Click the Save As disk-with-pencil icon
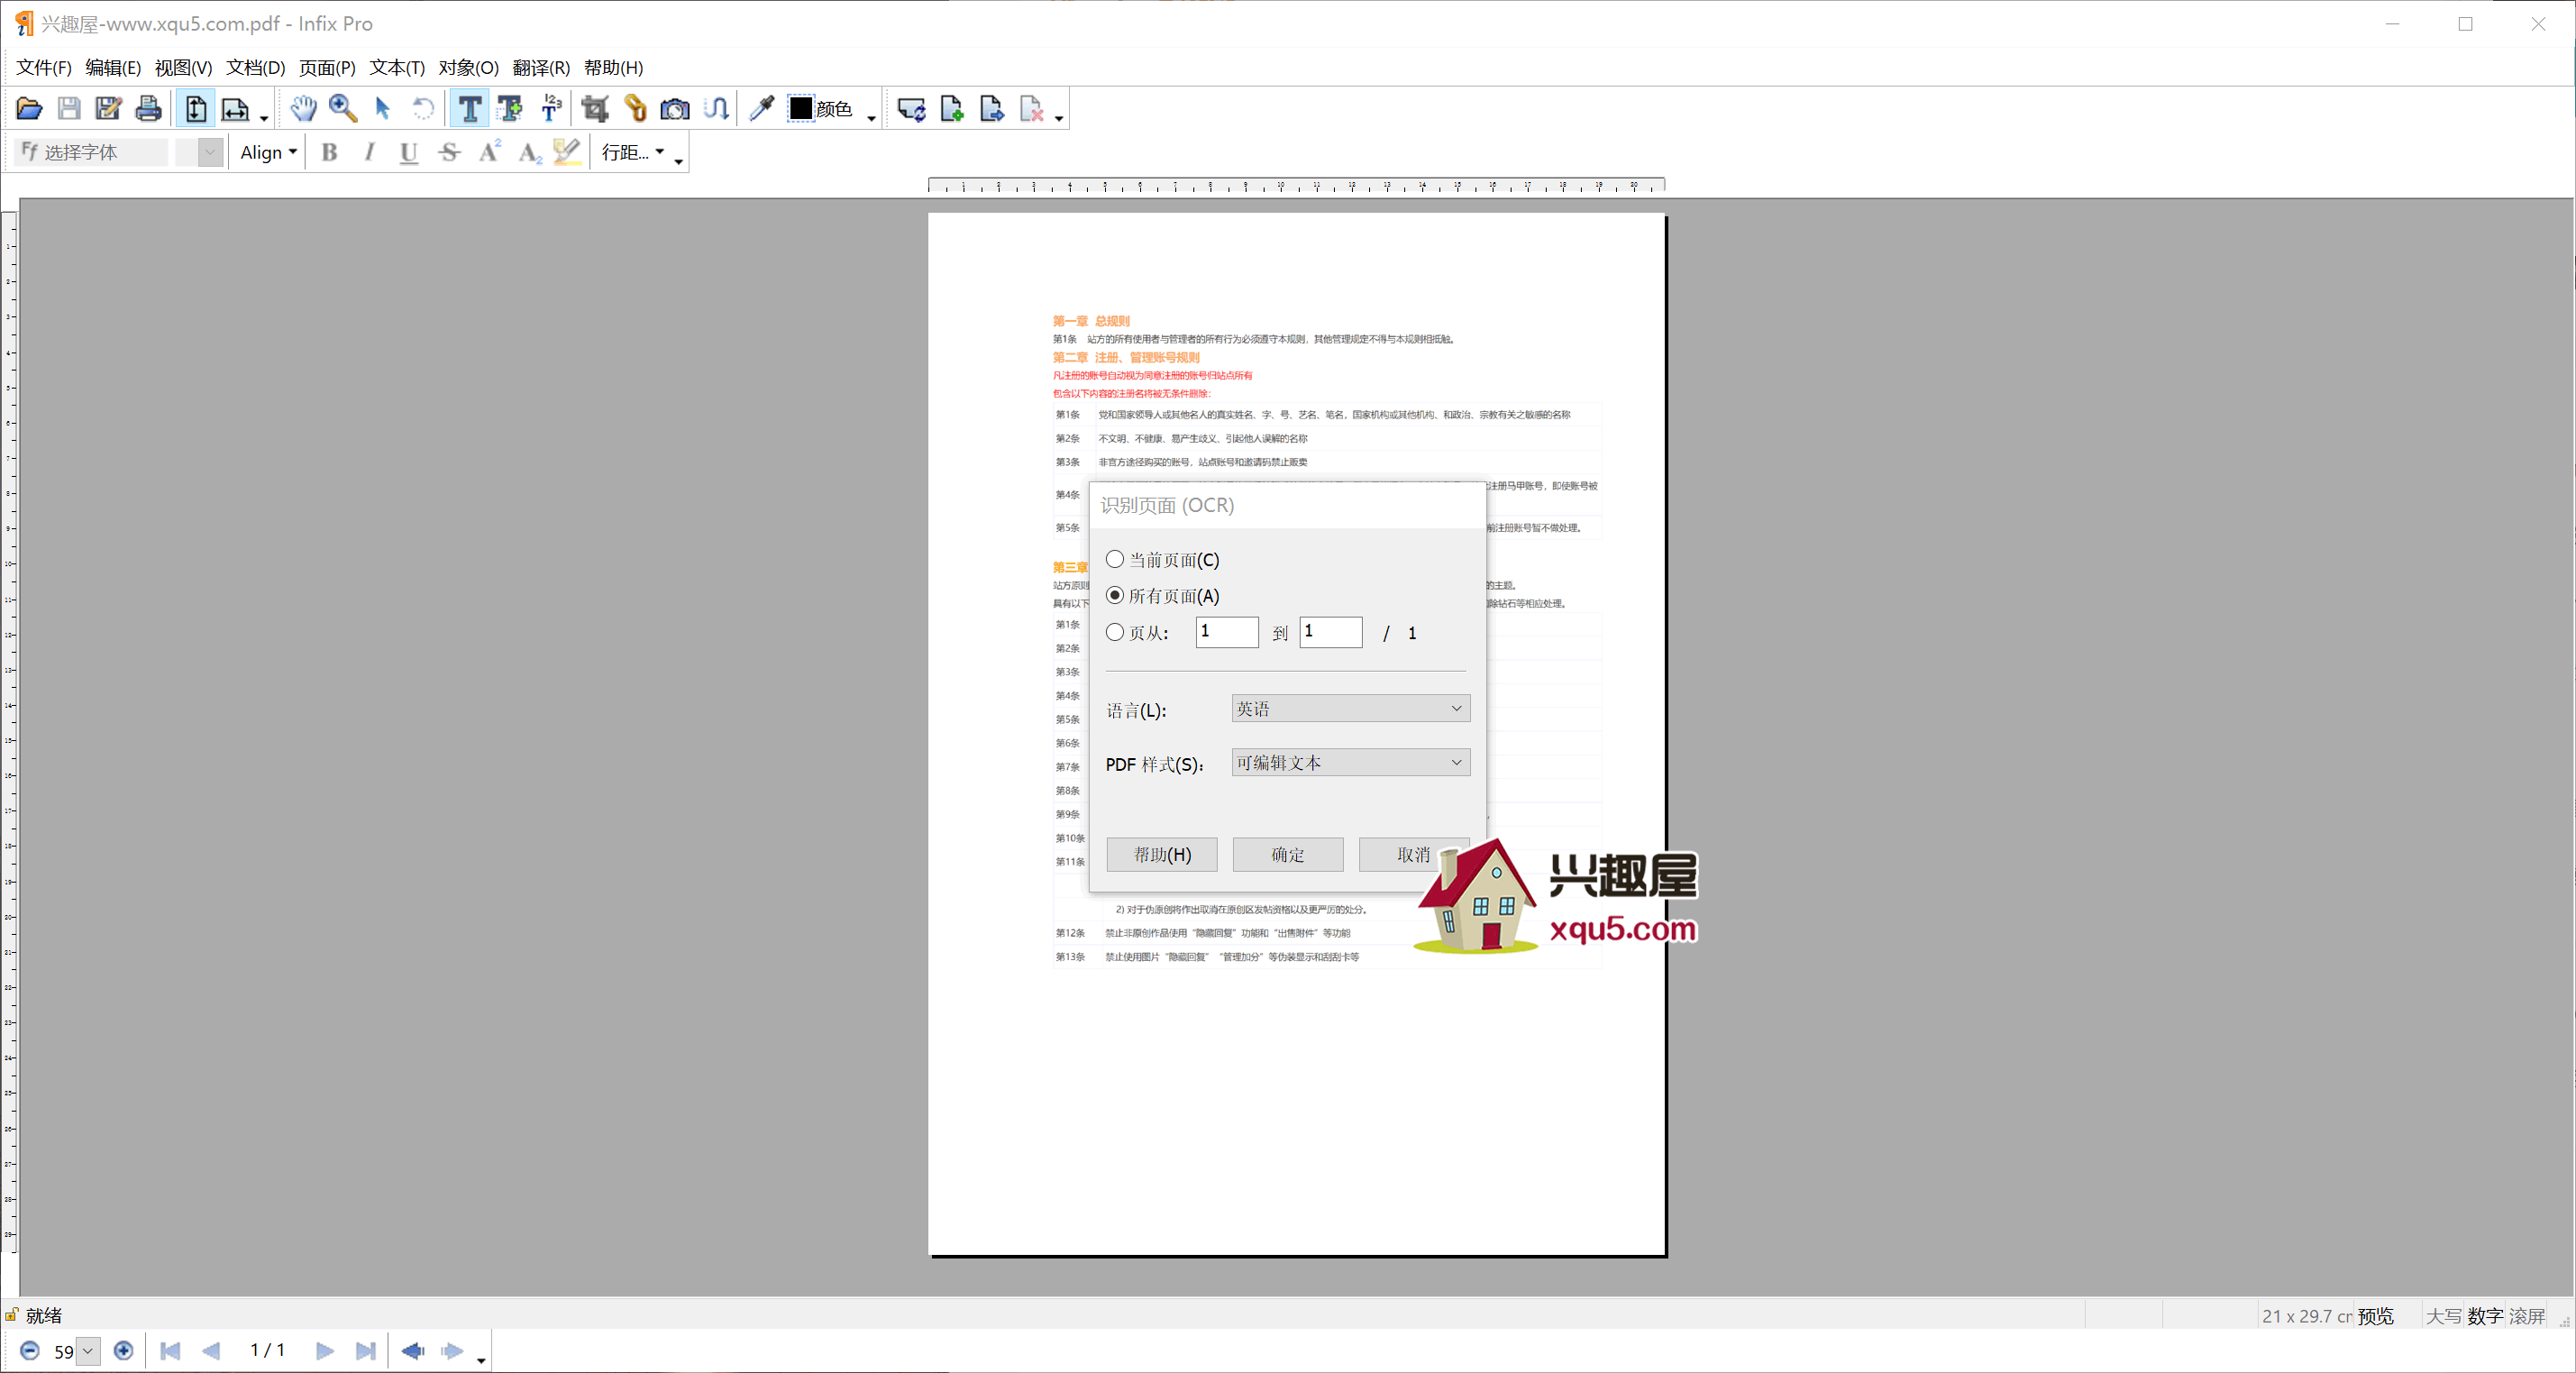The height and width of the screenshot is (1373, 2576). (108, 109)
